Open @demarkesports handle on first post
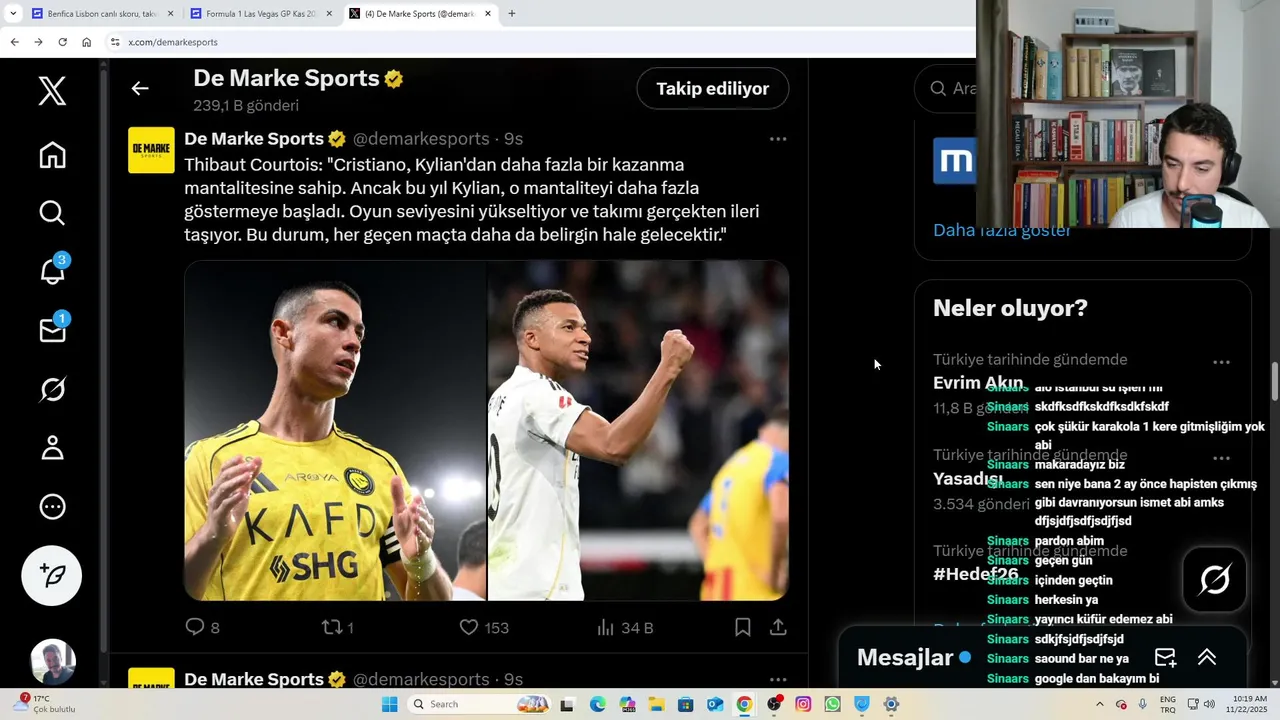Viewport: 1280px width, 720px height. tap(421, 139)
